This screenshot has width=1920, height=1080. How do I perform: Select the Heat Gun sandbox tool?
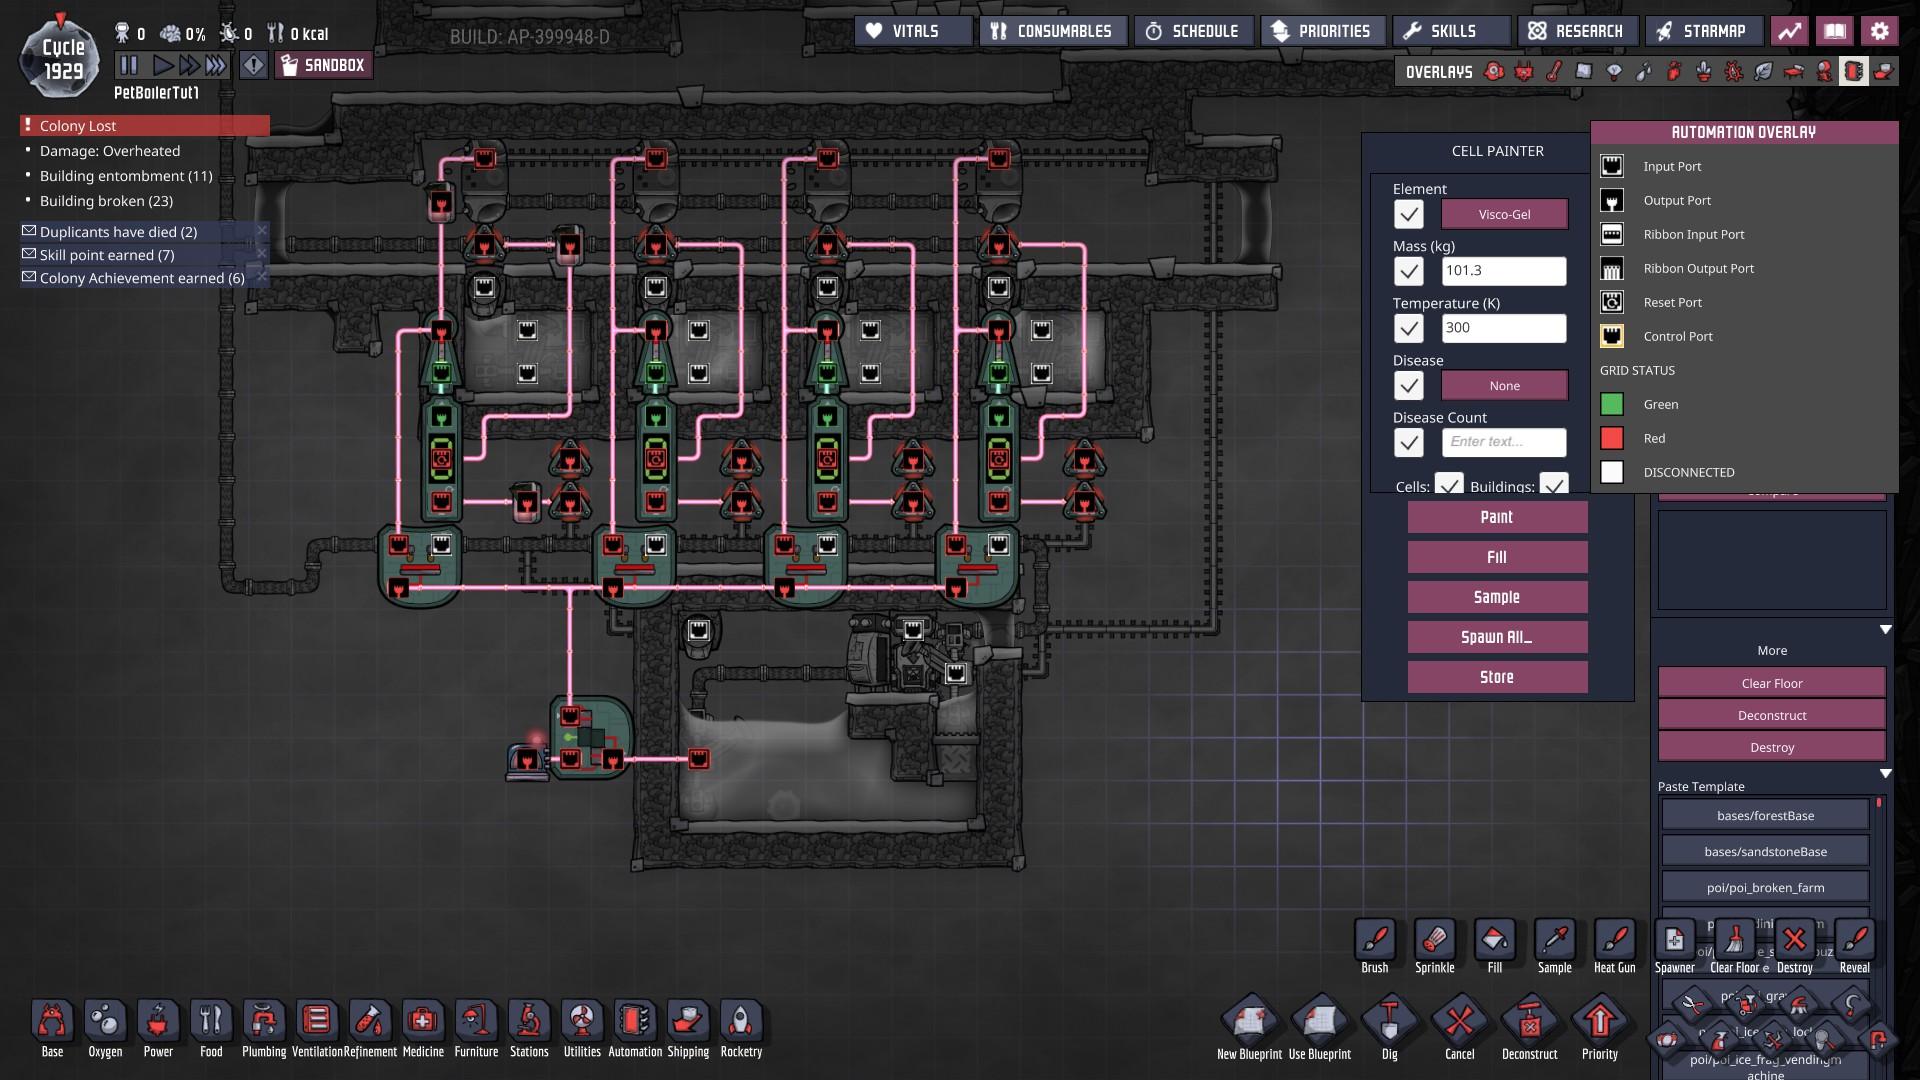pos(1614,942)
